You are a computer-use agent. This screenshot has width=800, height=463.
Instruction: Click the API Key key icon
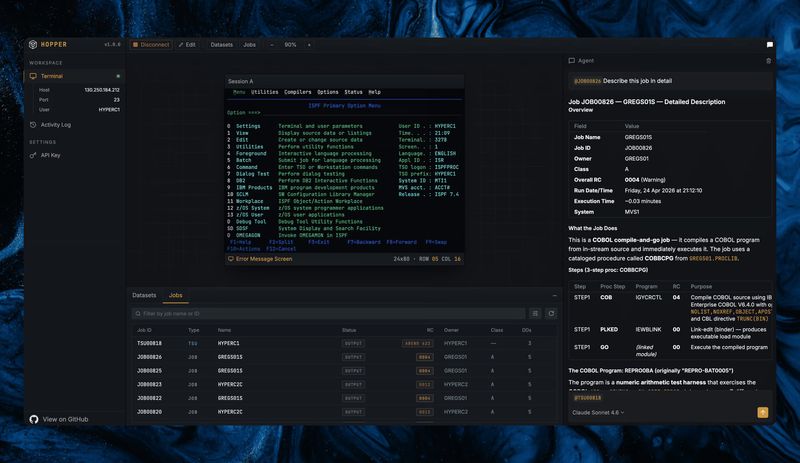(33, 155)
